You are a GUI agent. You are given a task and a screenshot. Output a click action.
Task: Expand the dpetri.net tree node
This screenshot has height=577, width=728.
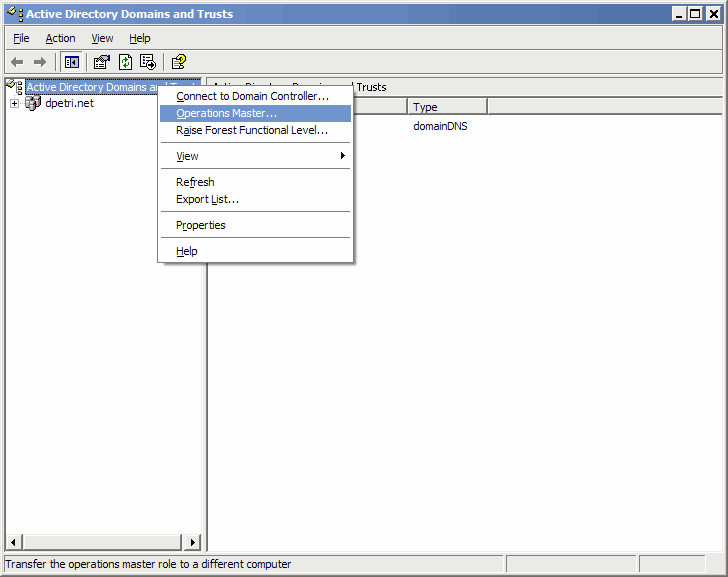(x=14, y=104)
